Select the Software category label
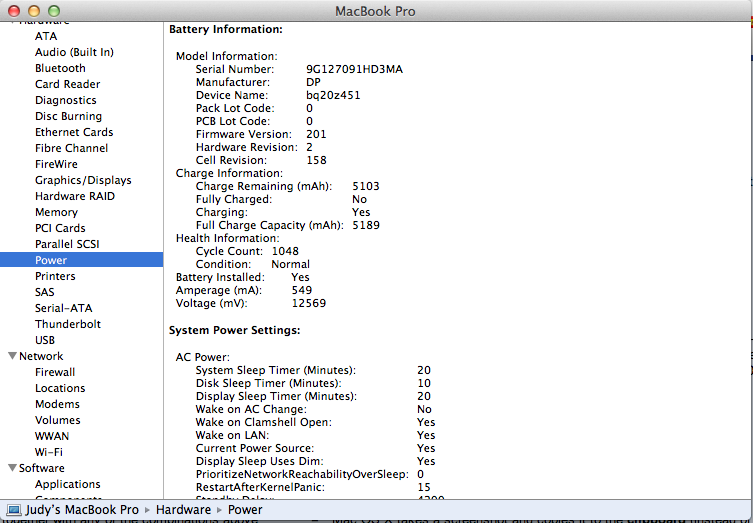 41,468
